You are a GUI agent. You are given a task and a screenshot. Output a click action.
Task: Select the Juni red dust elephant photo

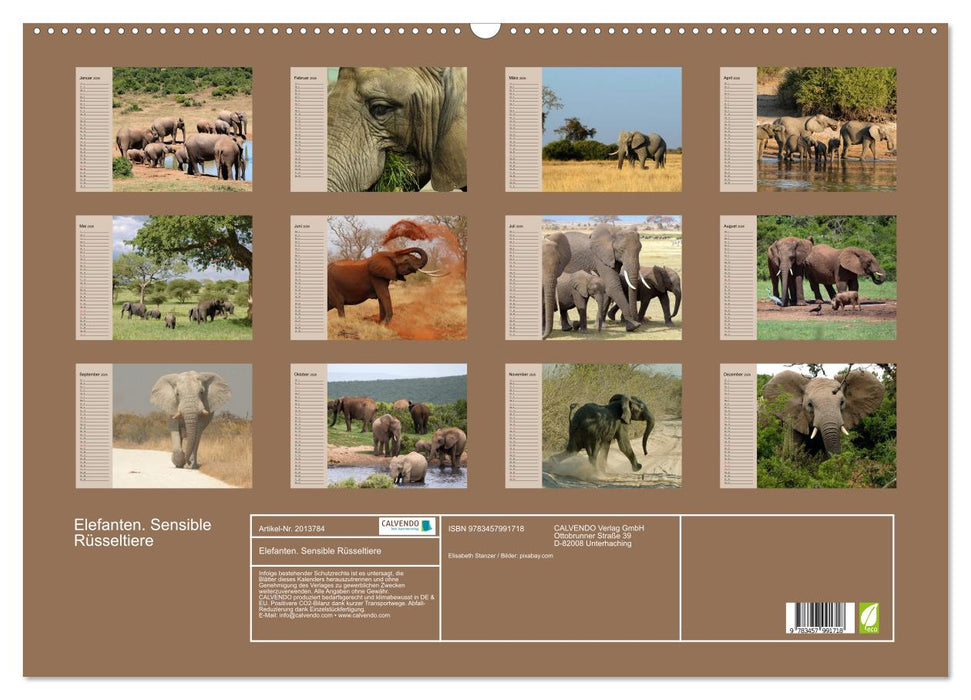(x=397, y=277)
